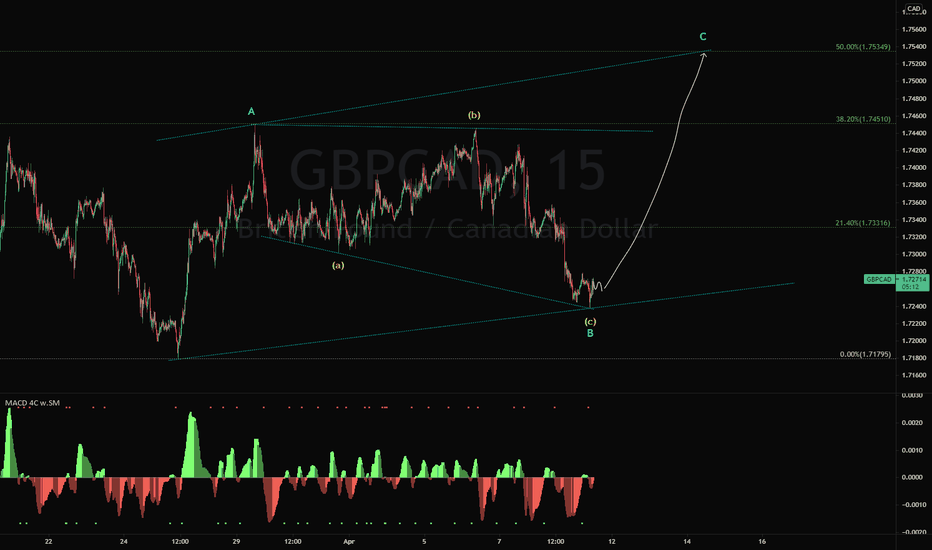Click the 1.75600 price scale value
The height and width of the screenshot is (550, 932).
pos(914,29)
